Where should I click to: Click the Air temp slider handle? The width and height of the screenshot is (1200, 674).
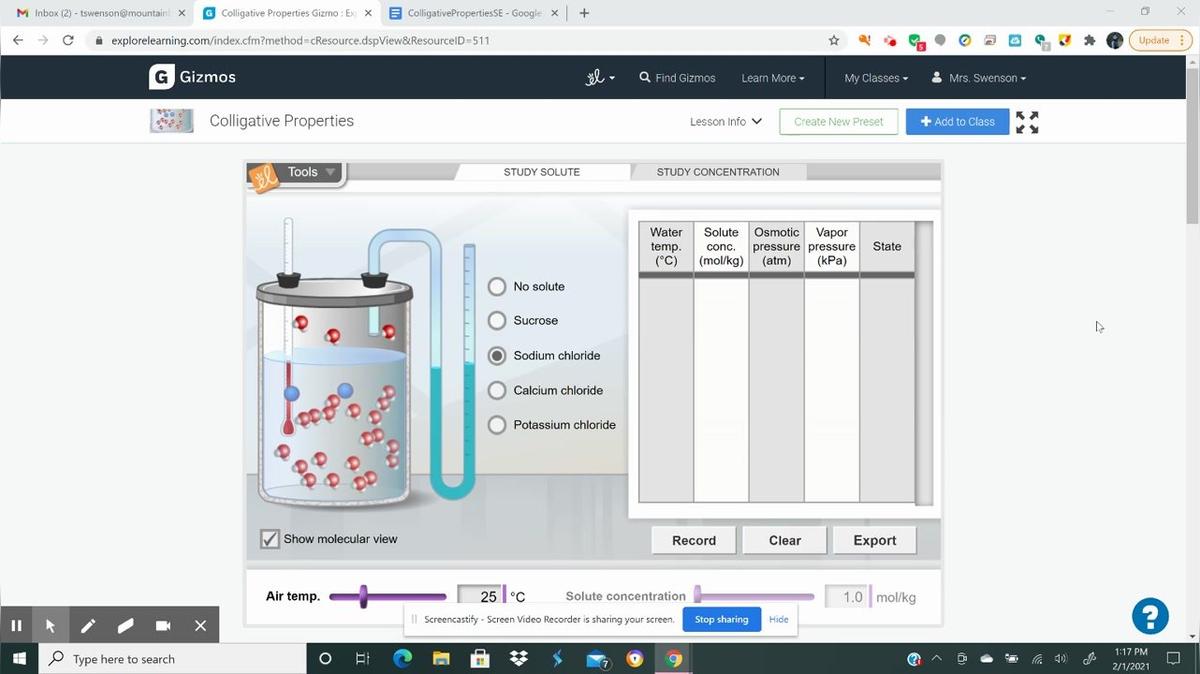363,597
